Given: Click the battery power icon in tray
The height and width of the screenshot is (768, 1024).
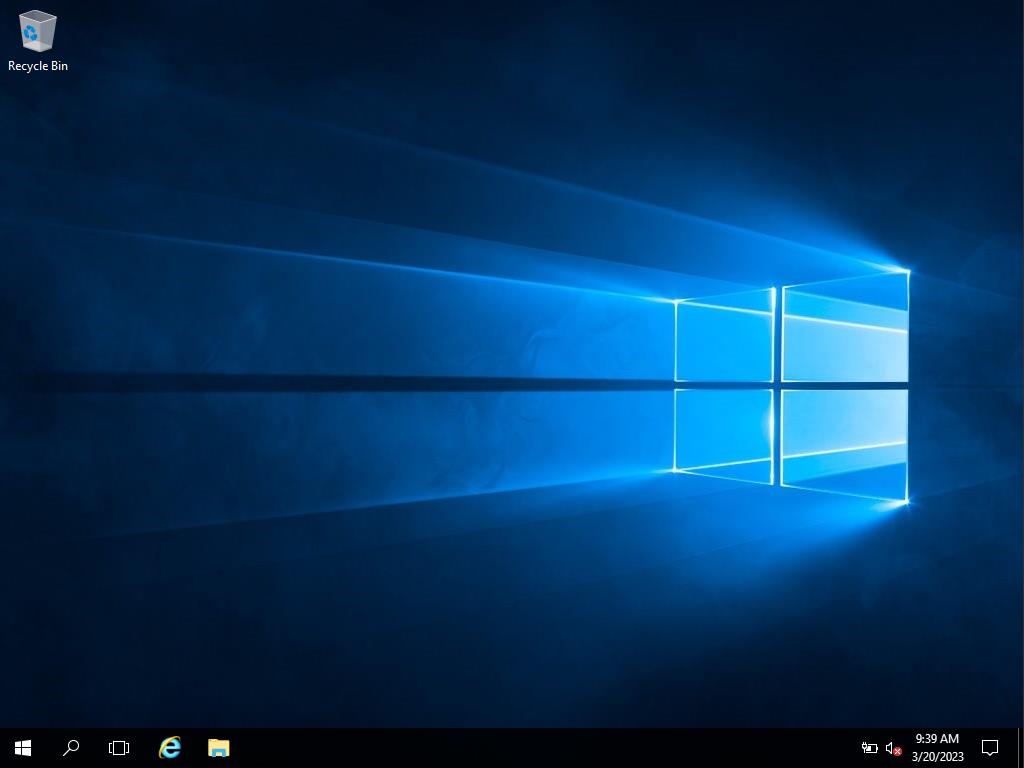Looking at the screenshot, I should point(869,748).
